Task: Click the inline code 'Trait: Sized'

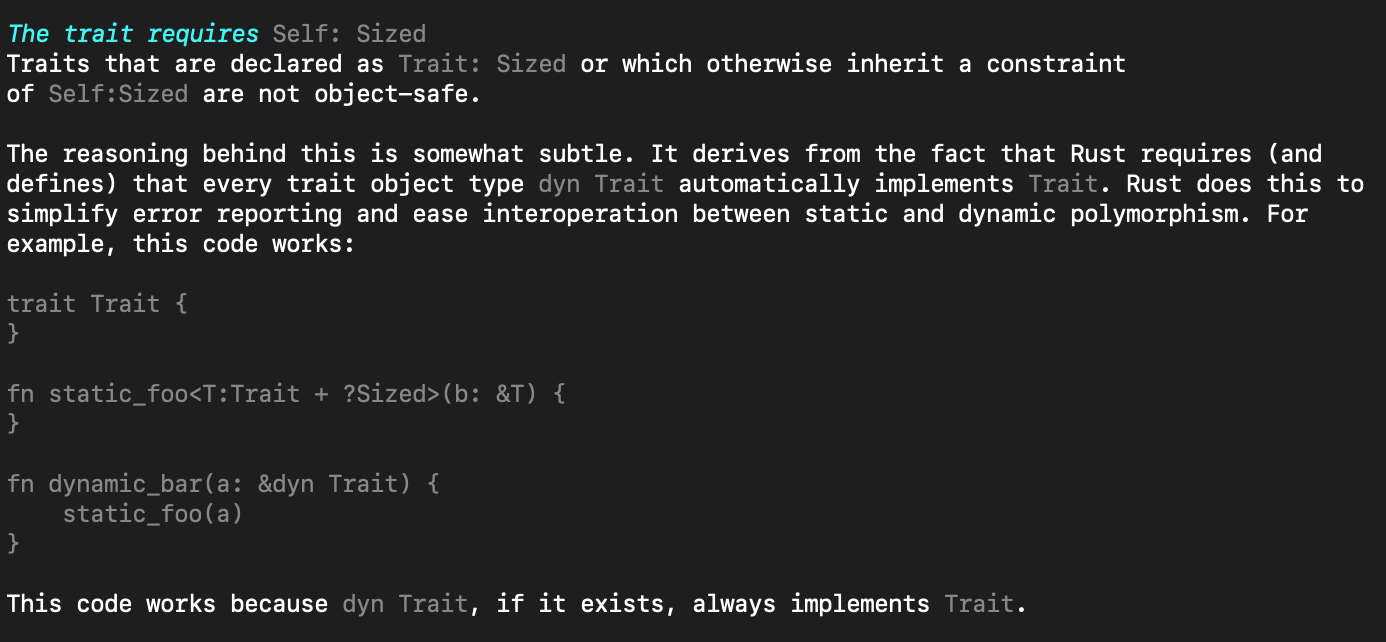Action: click(482, 64)
